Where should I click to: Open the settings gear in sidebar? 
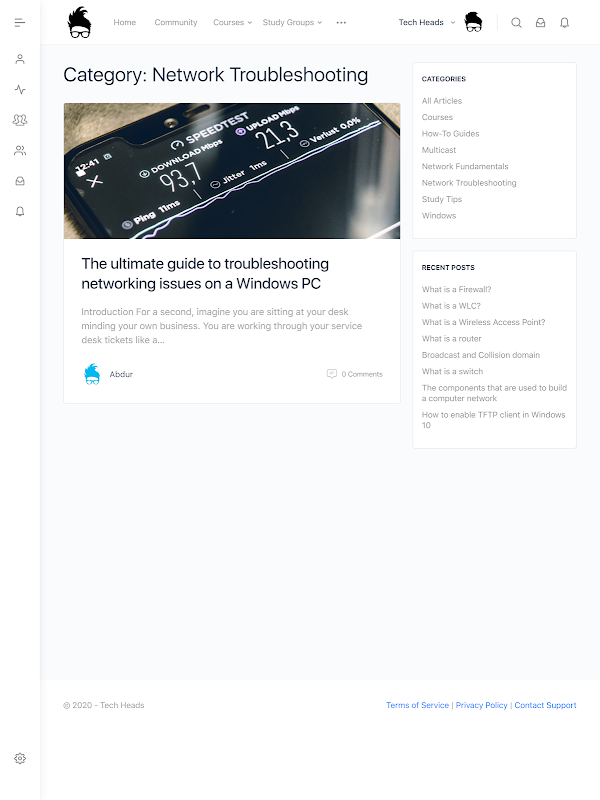pos(20,758)
